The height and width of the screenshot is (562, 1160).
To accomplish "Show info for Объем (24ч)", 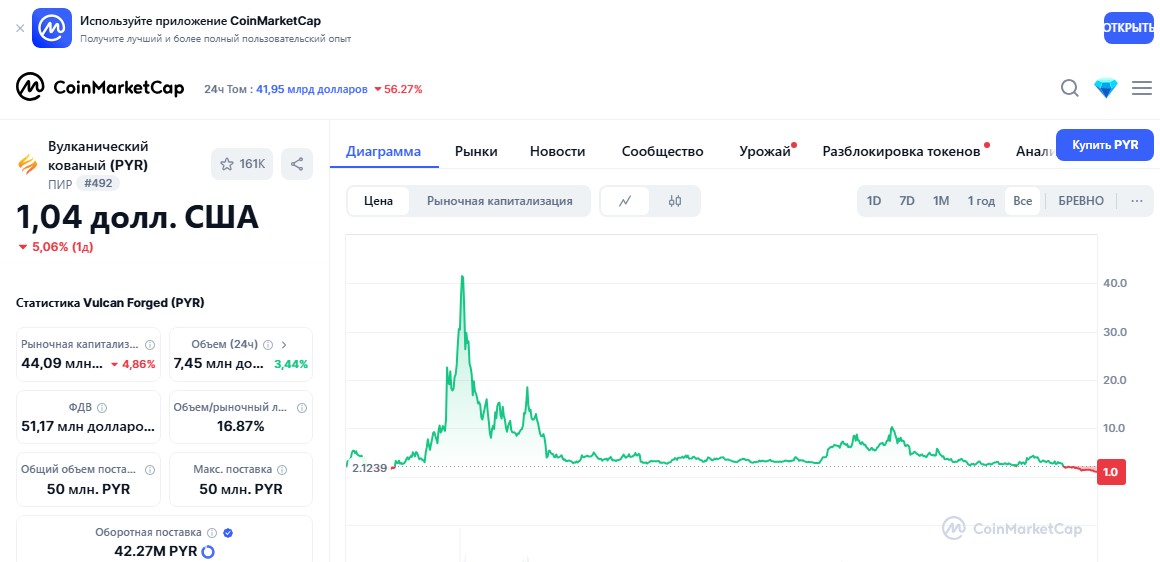I will tap(268, 345).
